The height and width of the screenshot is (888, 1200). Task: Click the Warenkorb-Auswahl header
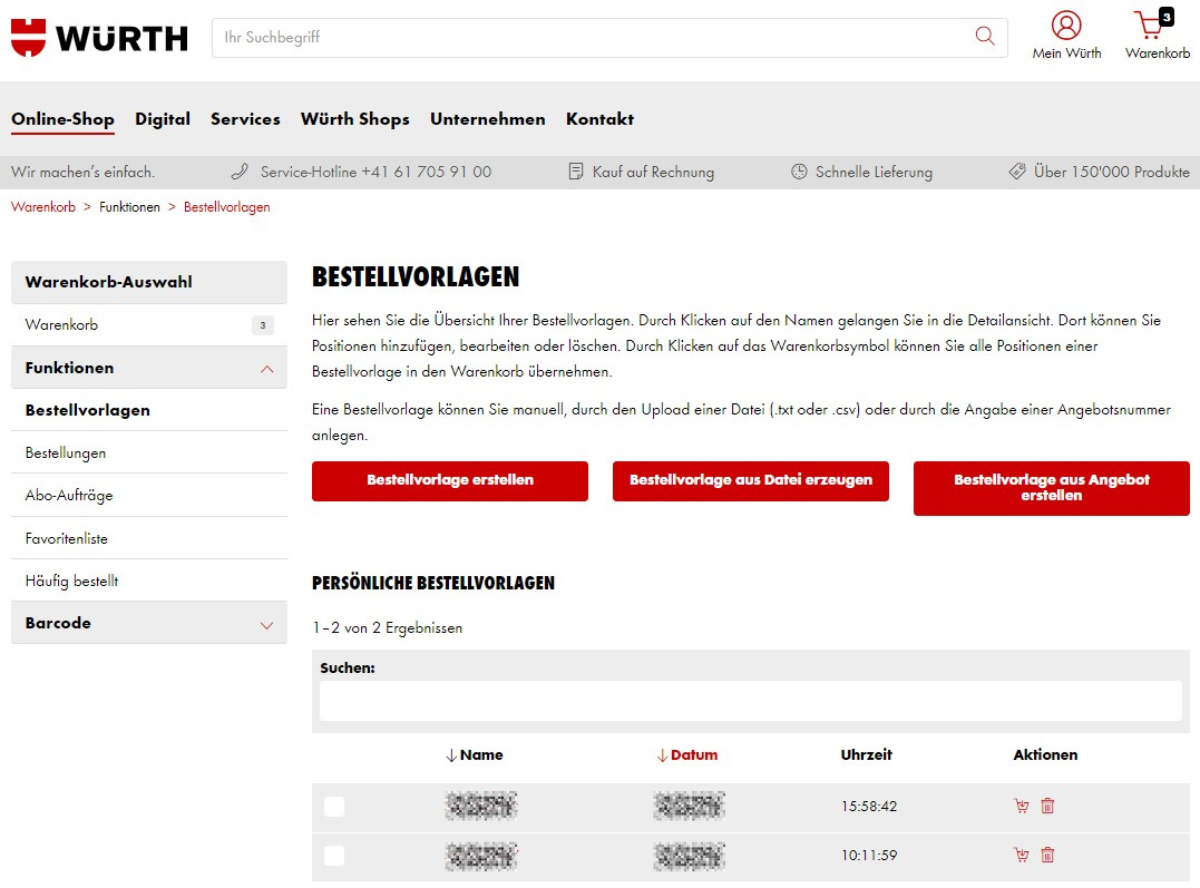pos(149,282)
